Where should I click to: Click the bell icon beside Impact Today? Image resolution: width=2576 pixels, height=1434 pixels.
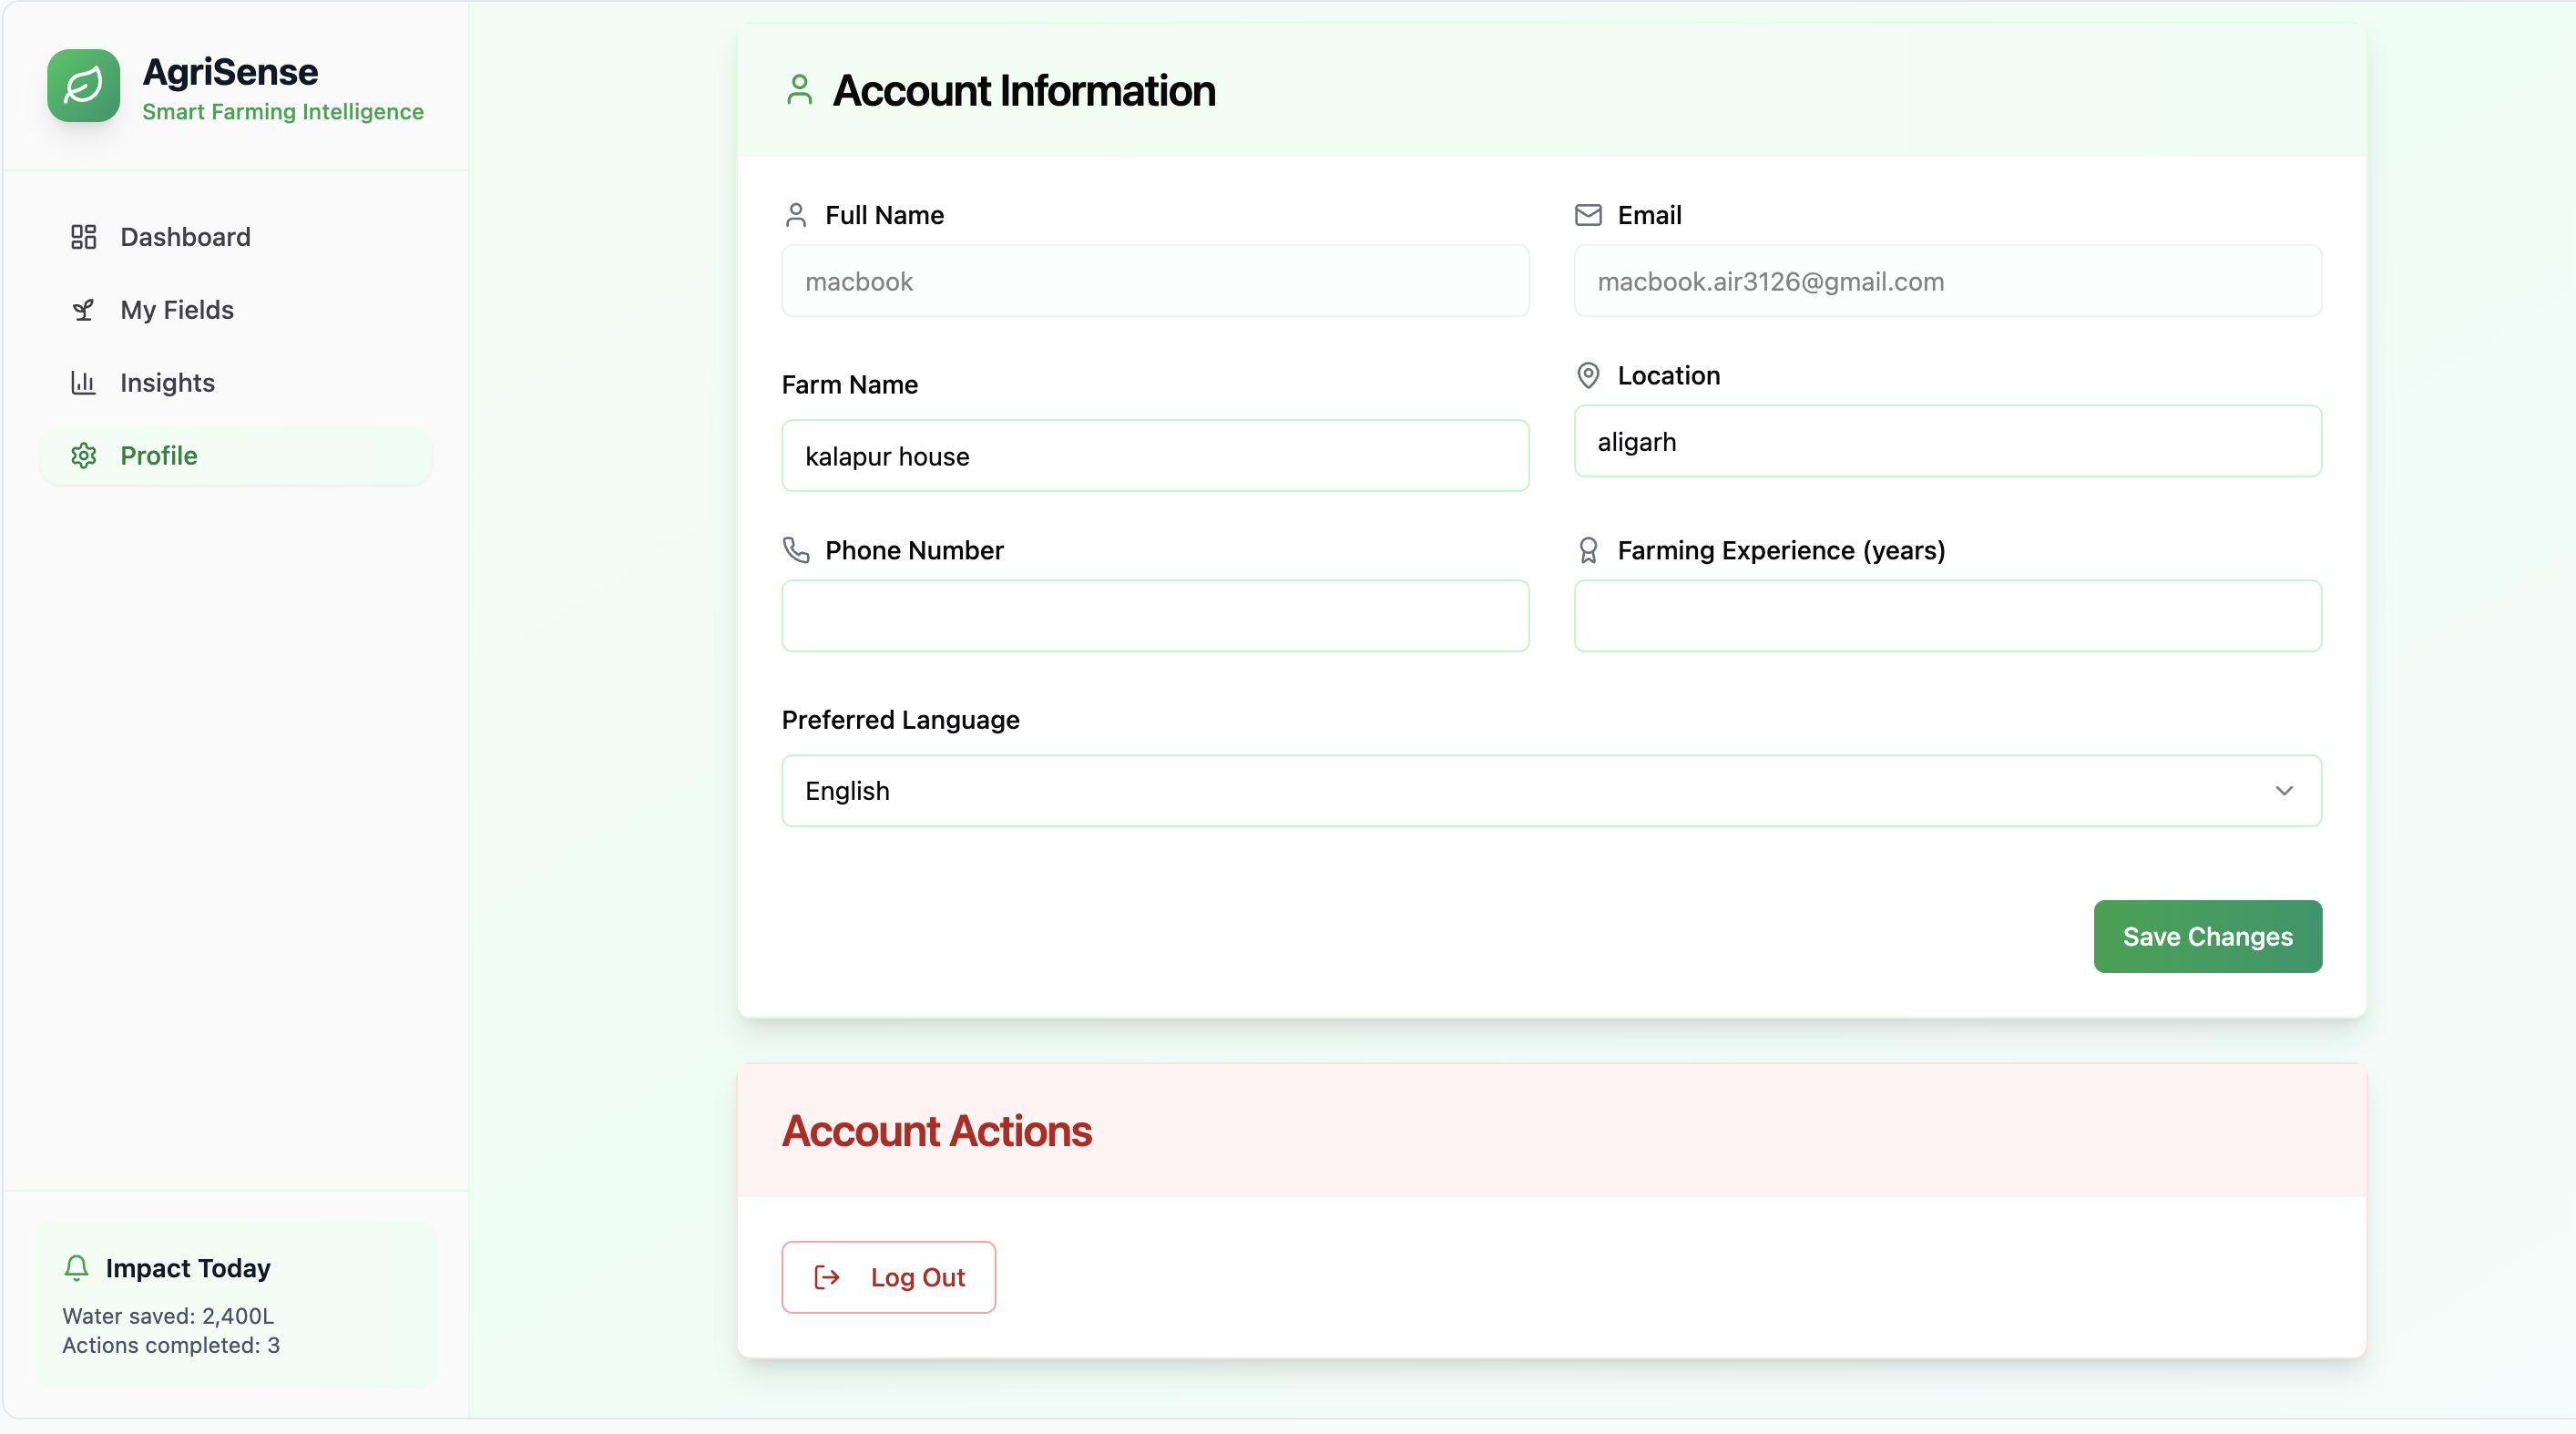tap(77, 1267)
